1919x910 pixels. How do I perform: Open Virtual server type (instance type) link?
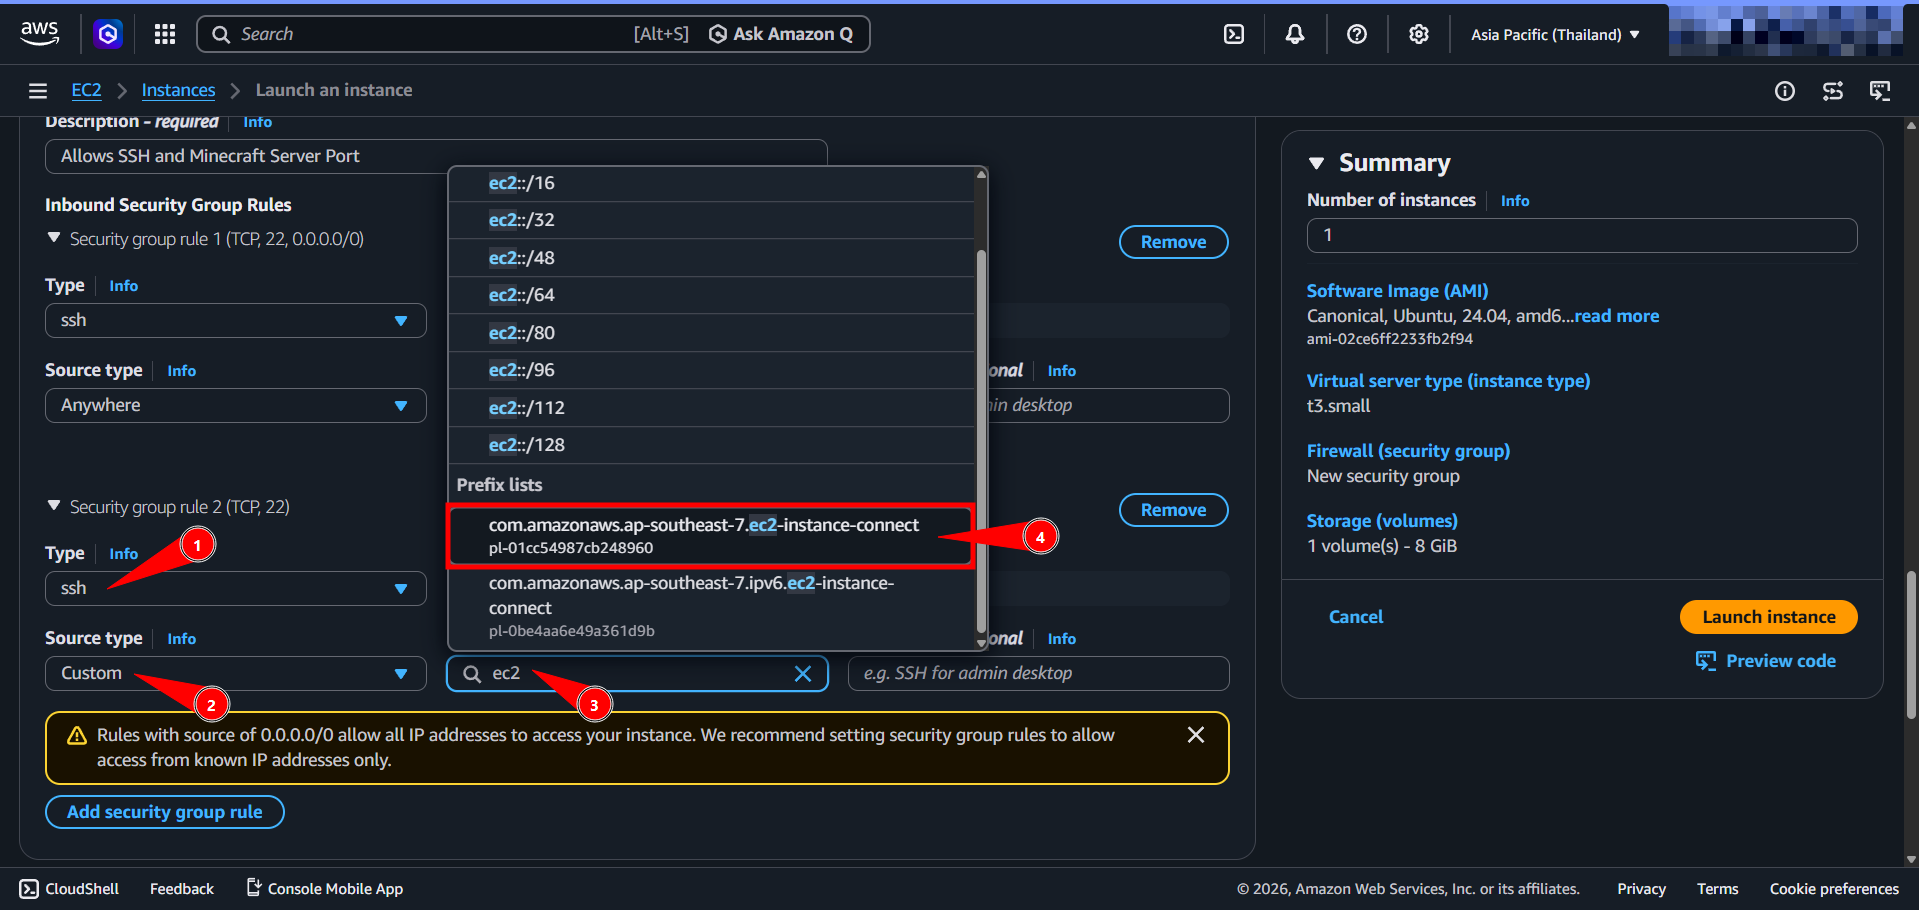point(1448,381)
